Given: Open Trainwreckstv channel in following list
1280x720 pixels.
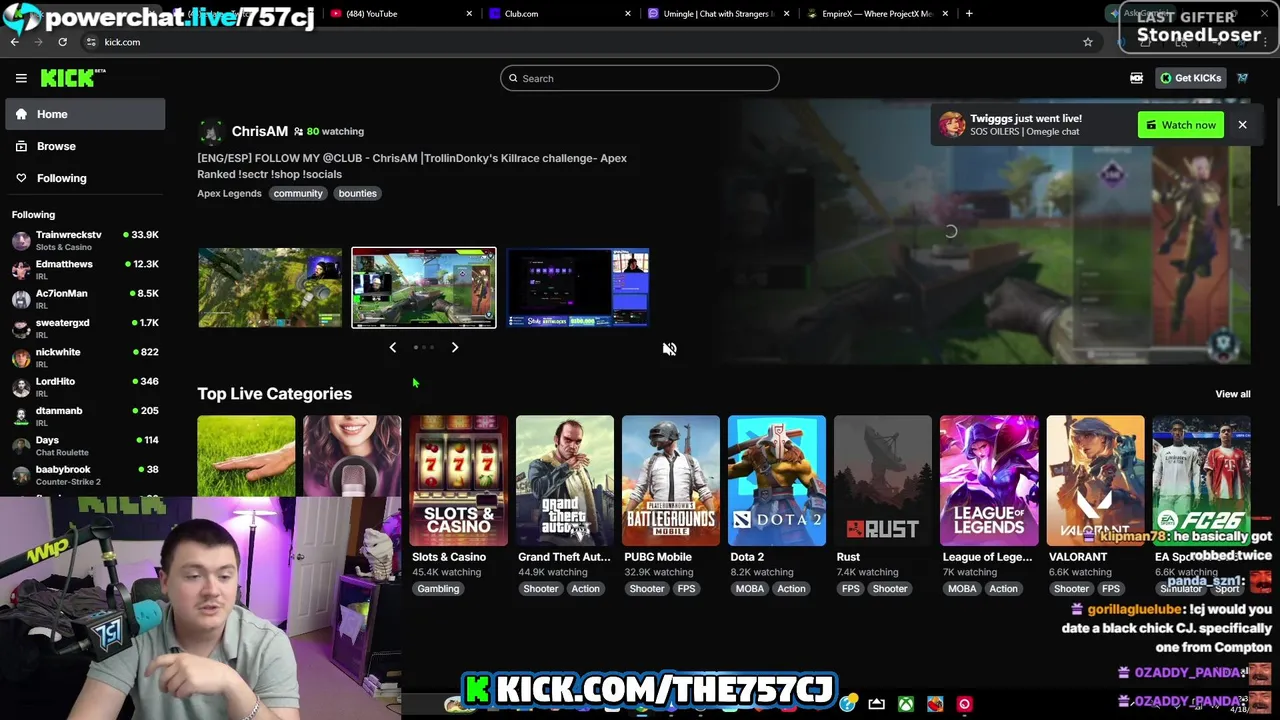Looking at the screenshot, I should coord(85,240).
